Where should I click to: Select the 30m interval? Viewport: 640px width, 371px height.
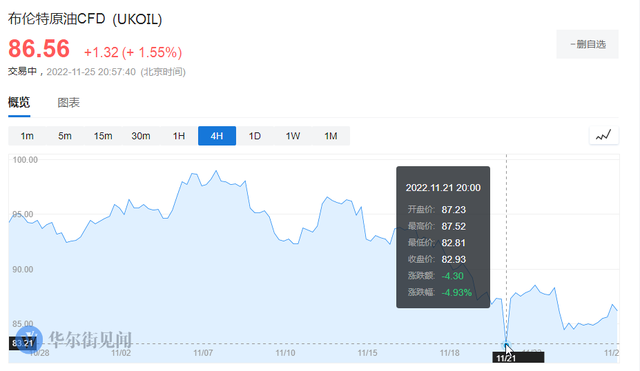(x=141, y=136)
